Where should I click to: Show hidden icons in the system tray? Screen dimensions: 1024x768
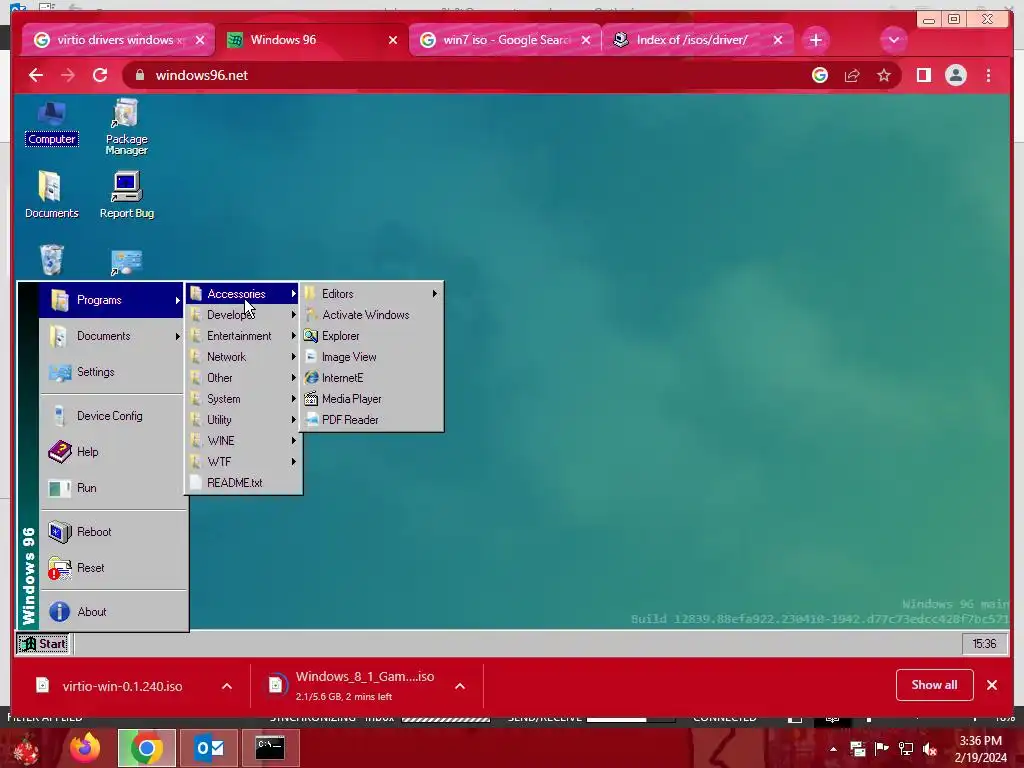point(833,749)
